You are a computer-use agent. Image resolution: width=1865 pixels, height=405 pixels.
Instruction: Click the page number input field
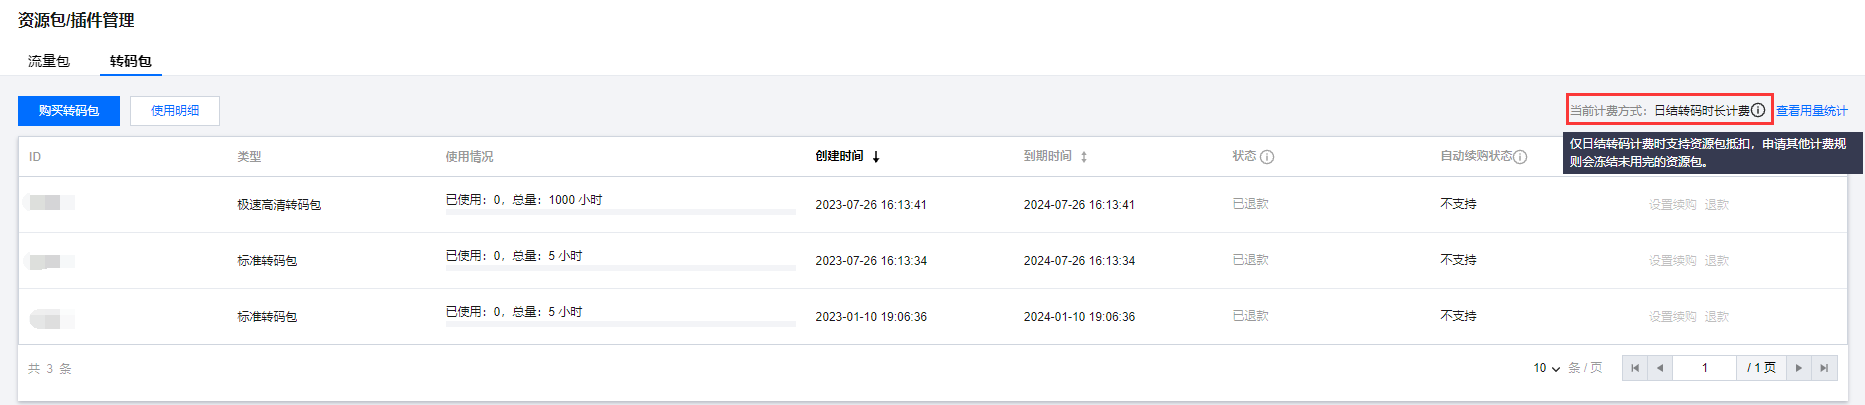pyautogui.click(x=1705, y=368)
